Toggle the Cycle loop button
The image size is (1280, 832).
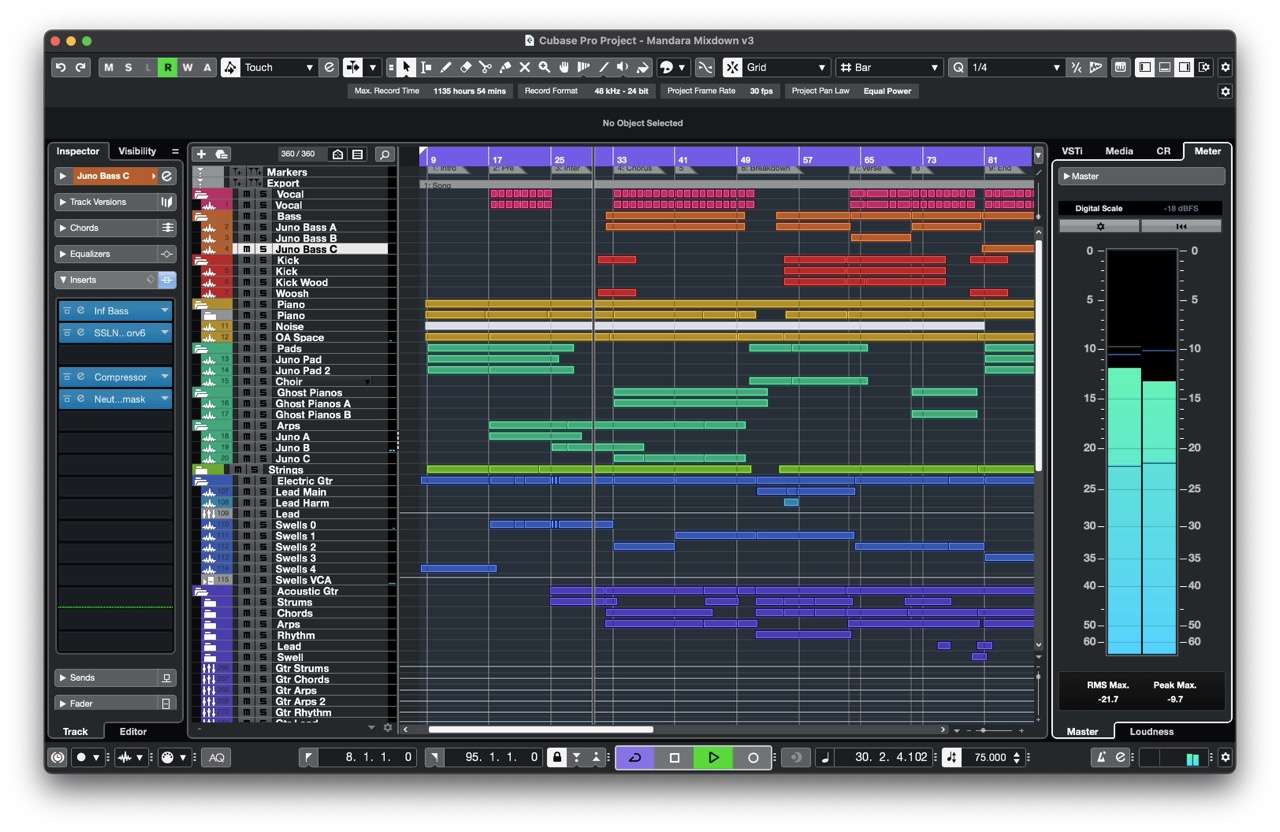pos(635,758)
